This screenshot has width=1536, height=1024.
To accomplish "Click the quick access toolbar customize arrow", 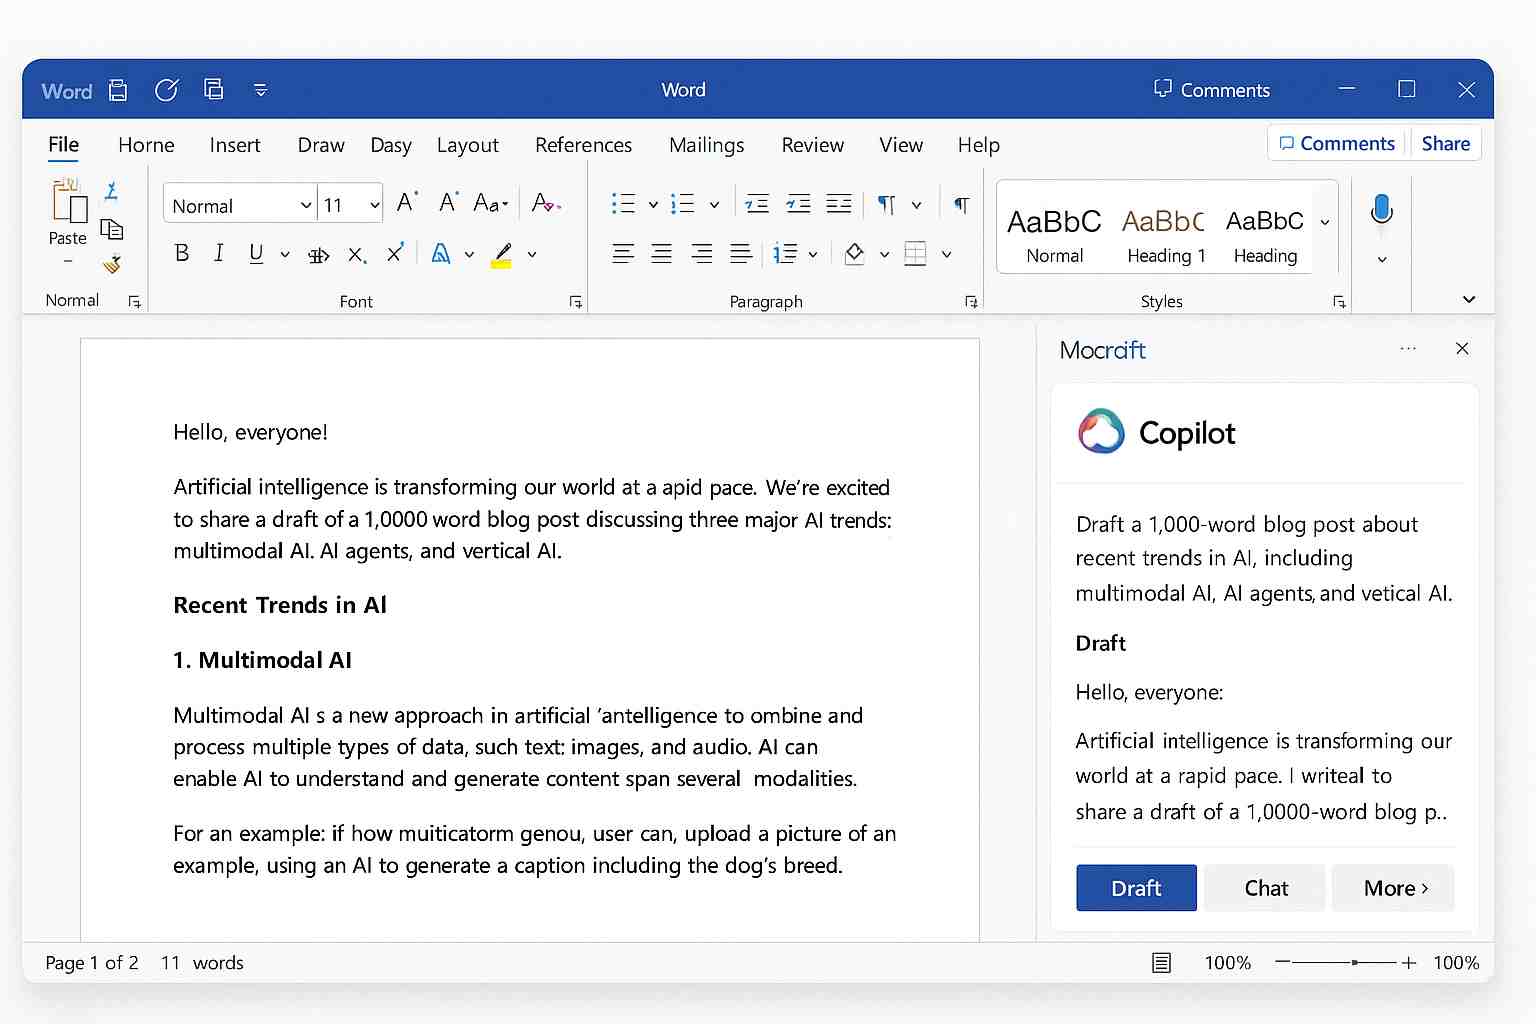I will [261, 90].
